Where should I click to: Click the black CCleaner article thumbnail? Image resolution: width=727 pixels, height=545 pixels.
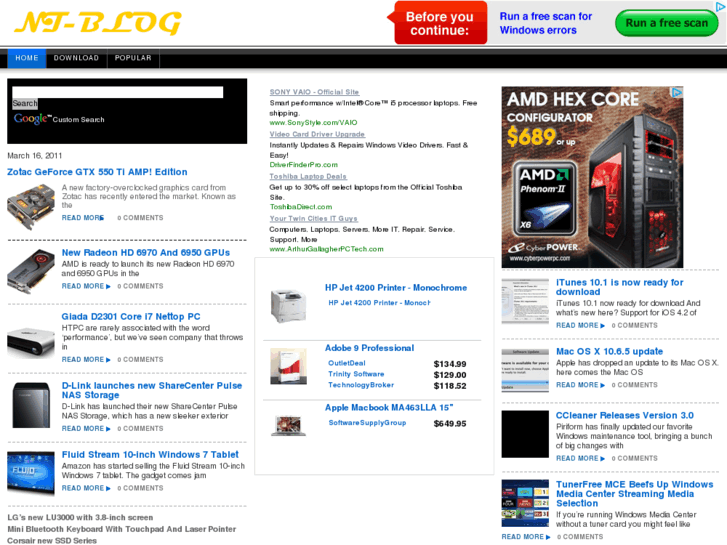[x=525, y=434]
